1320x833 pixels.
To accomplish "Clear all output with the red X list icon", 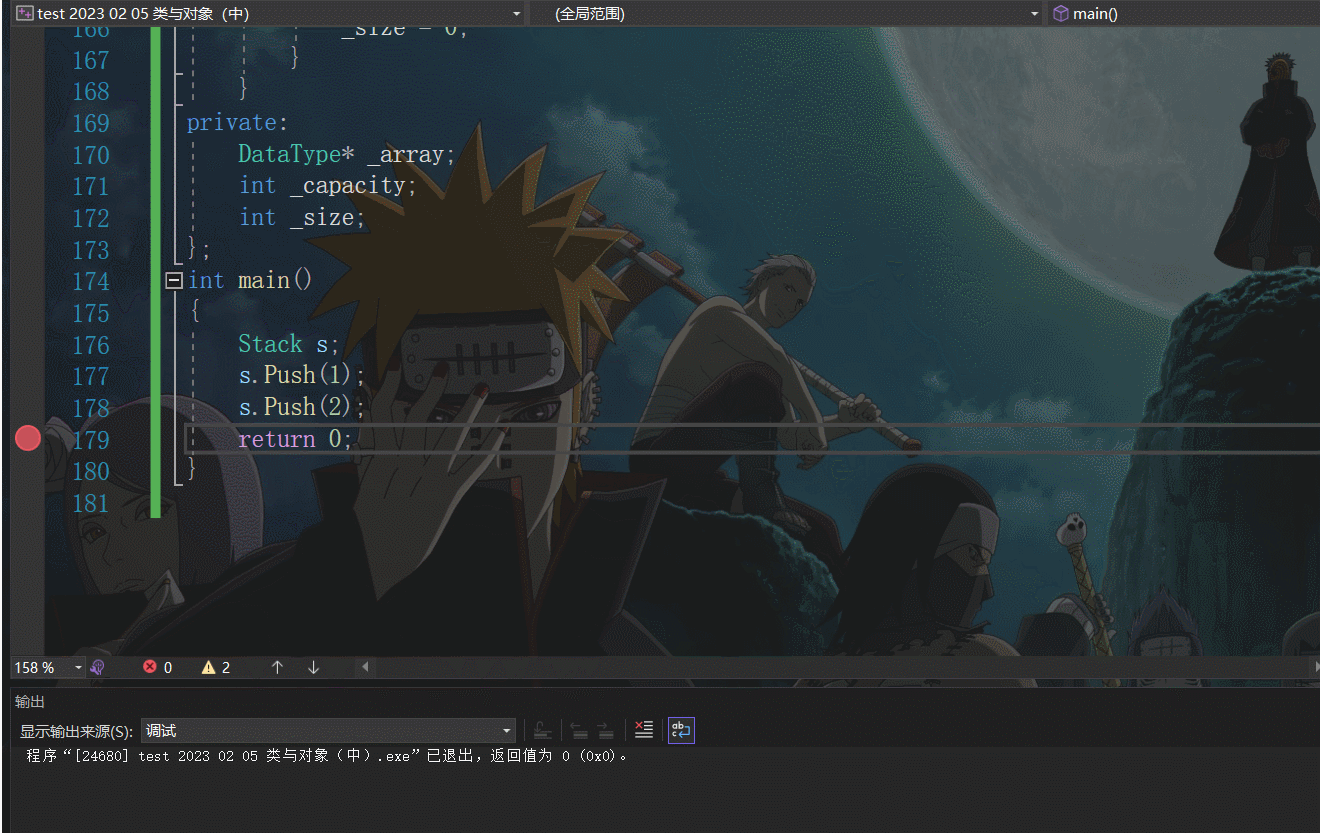I will (644, 731).
